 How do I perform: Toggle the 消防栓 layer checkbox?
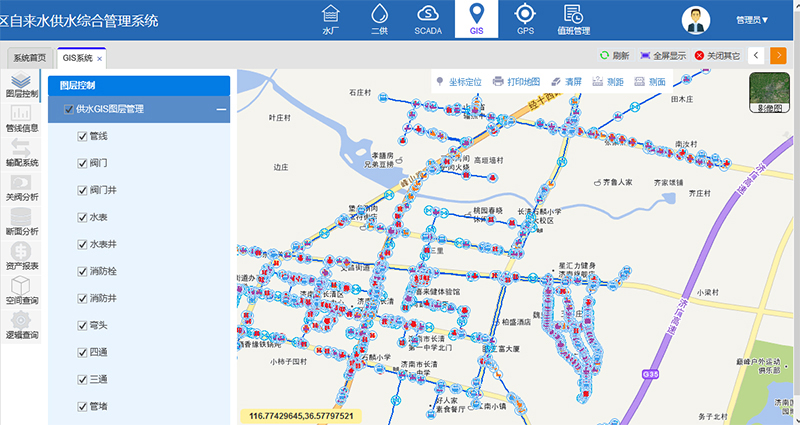[83, 271]
